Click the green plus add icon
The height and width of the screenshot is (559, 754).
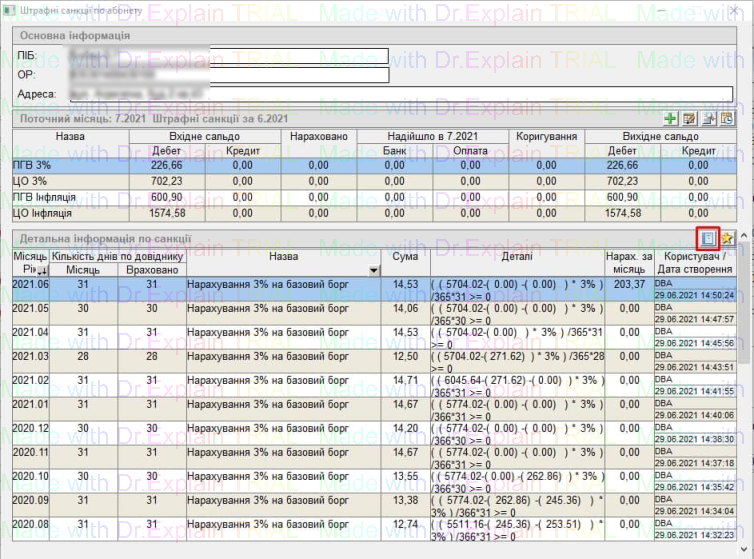pyautogui.click(x=671, y=119)
